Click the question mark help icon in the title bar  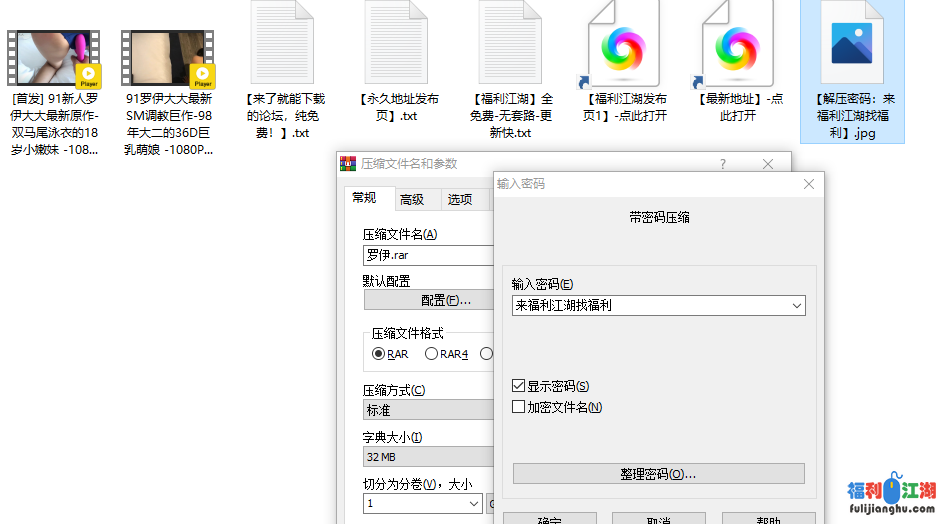(x=723, y=164)
